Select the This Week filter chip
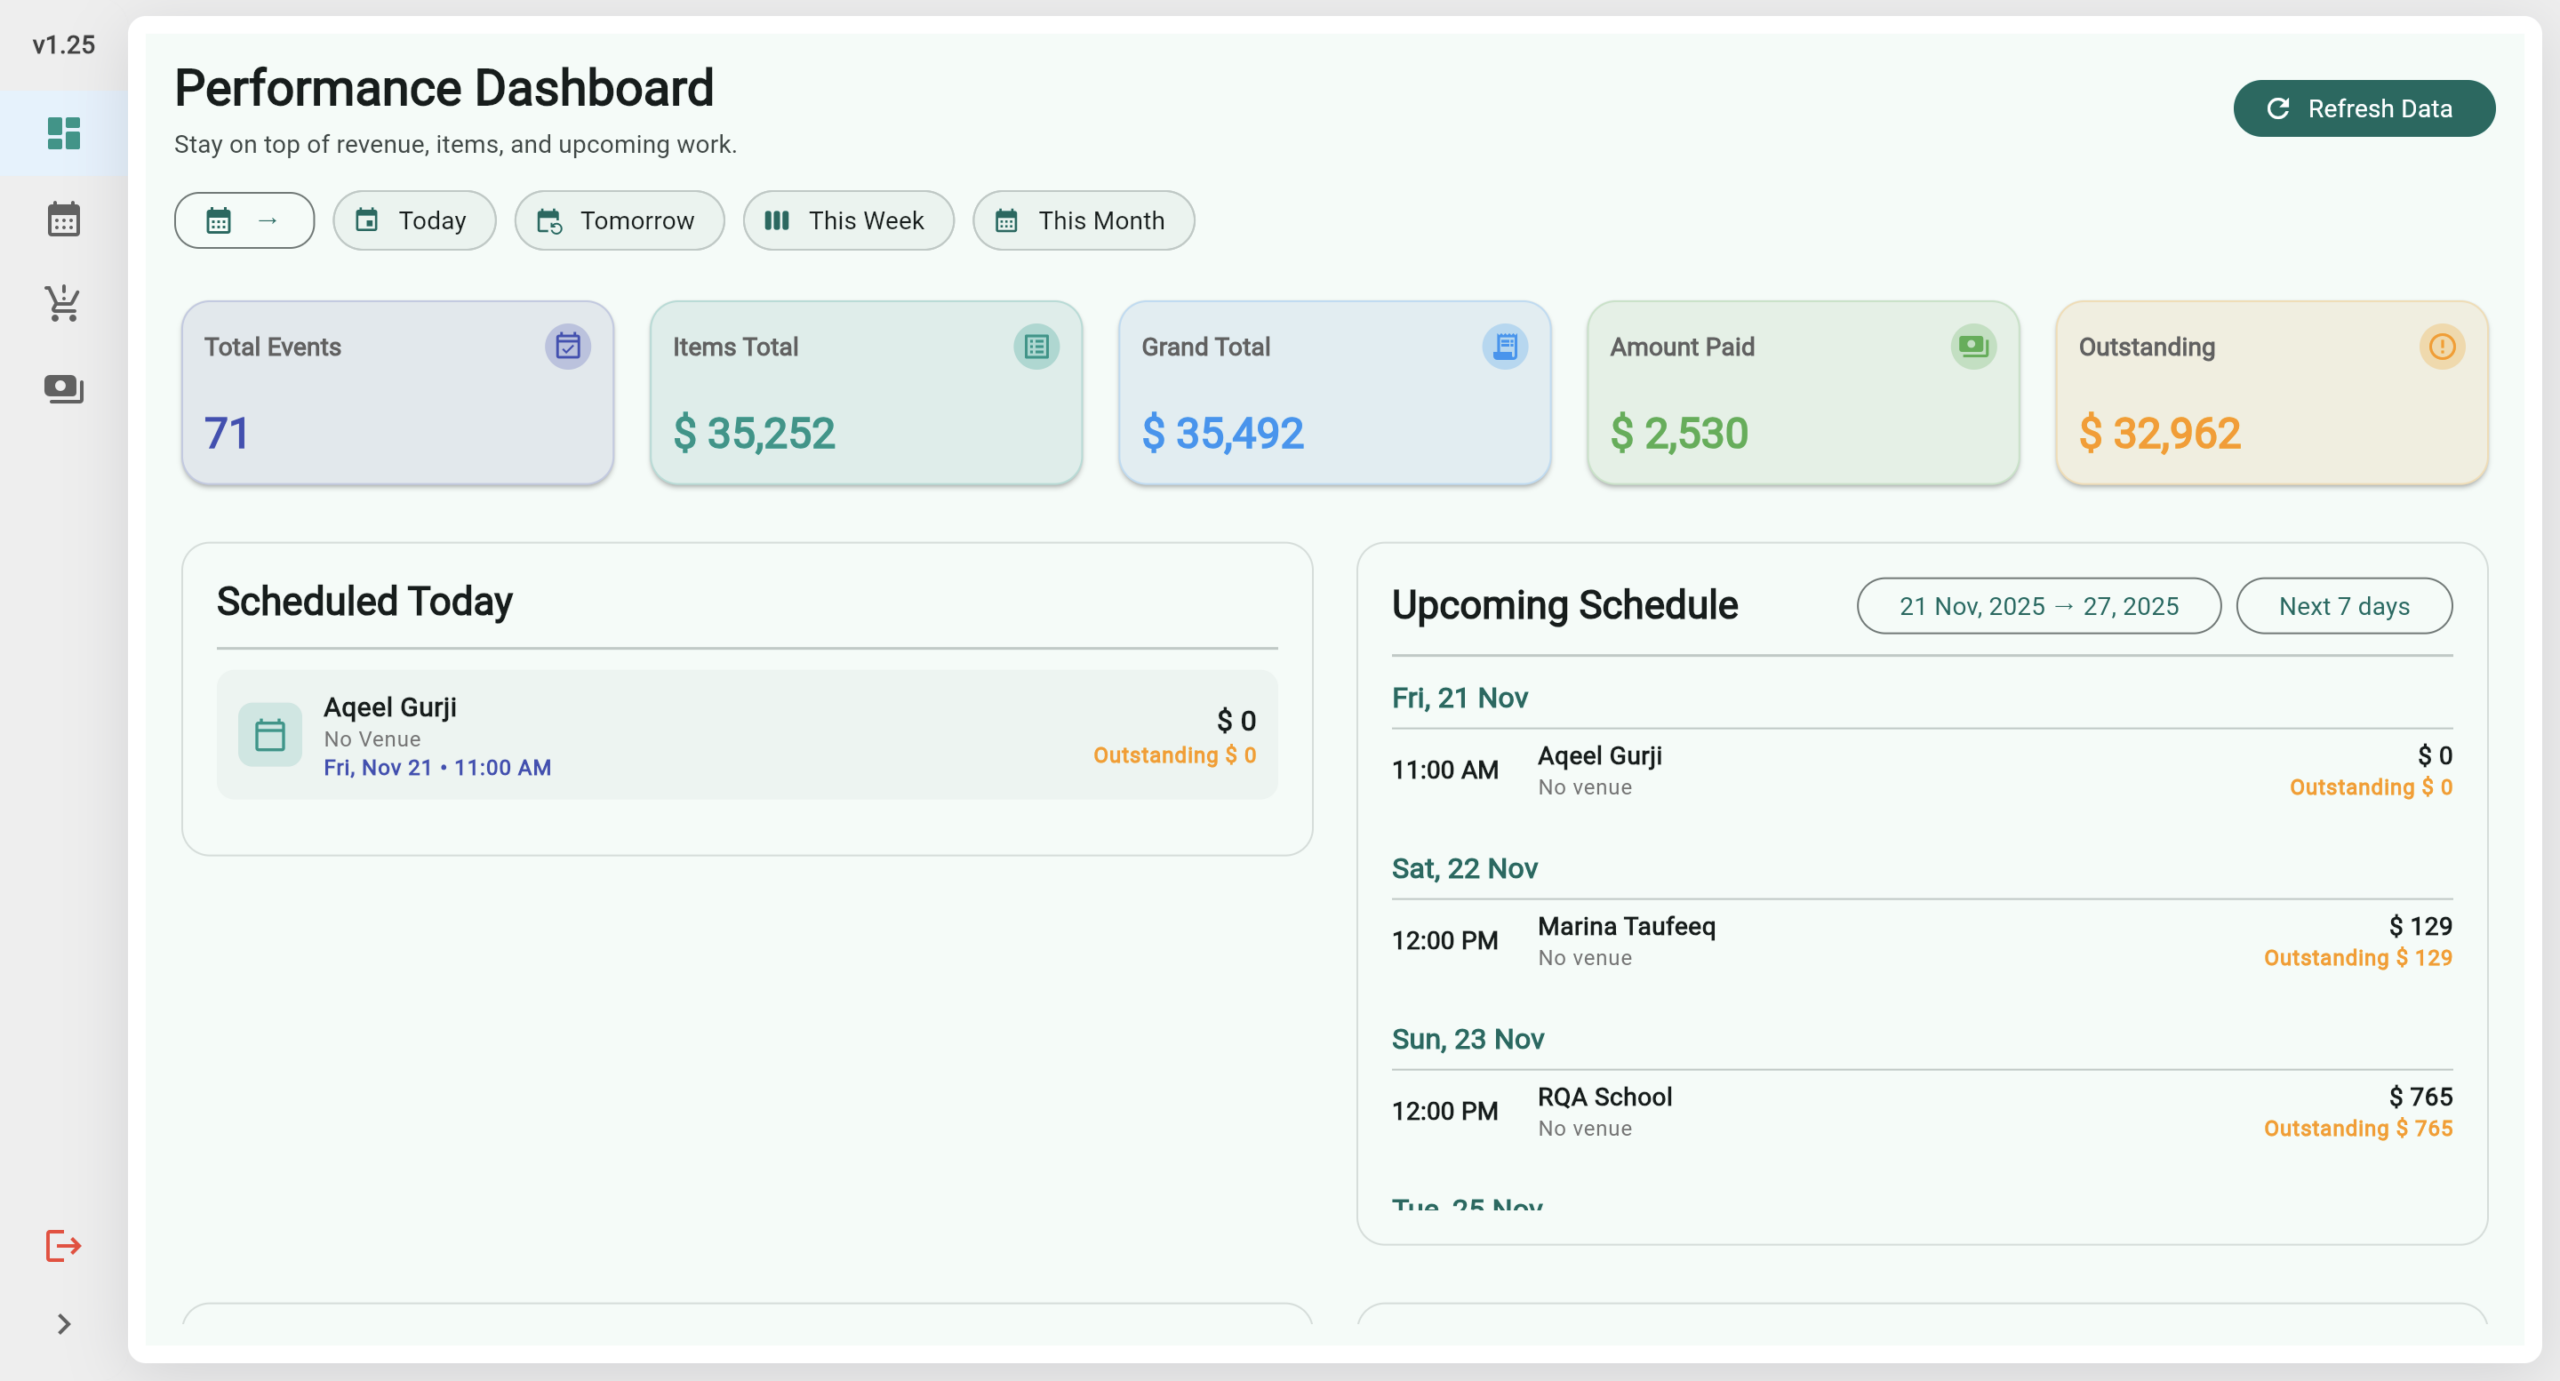The image size is (2560, 1381). [848, 220]
